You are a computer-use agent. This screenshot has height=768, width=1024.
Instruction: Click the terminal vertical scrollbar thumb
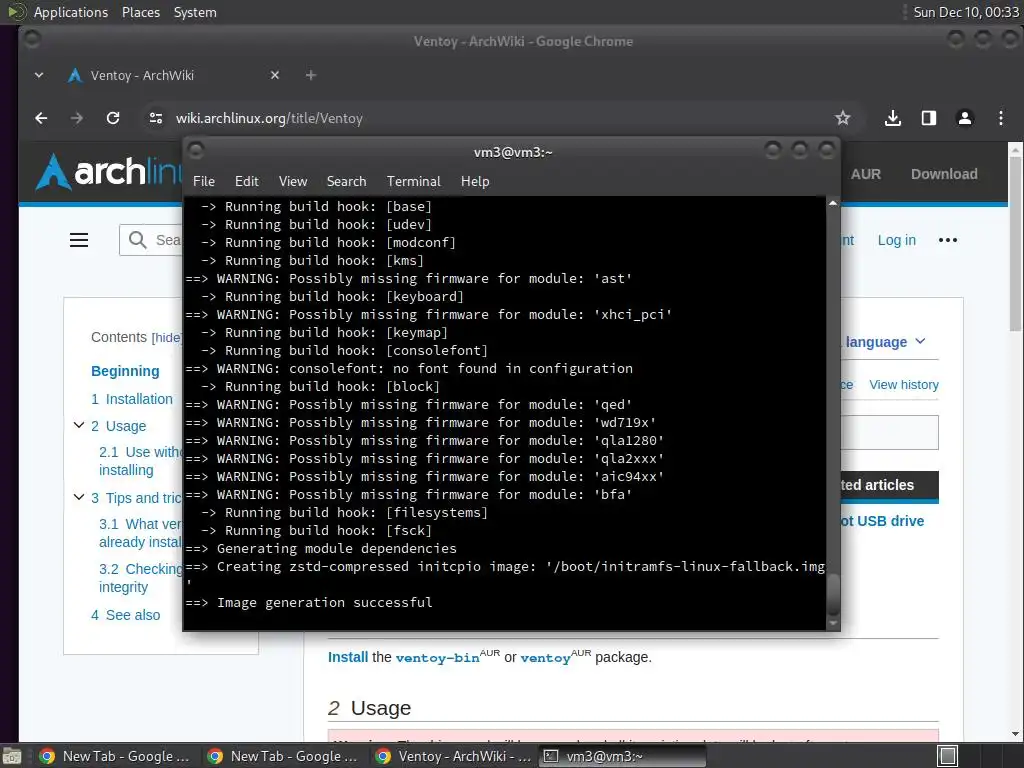(x=833, y=594)
